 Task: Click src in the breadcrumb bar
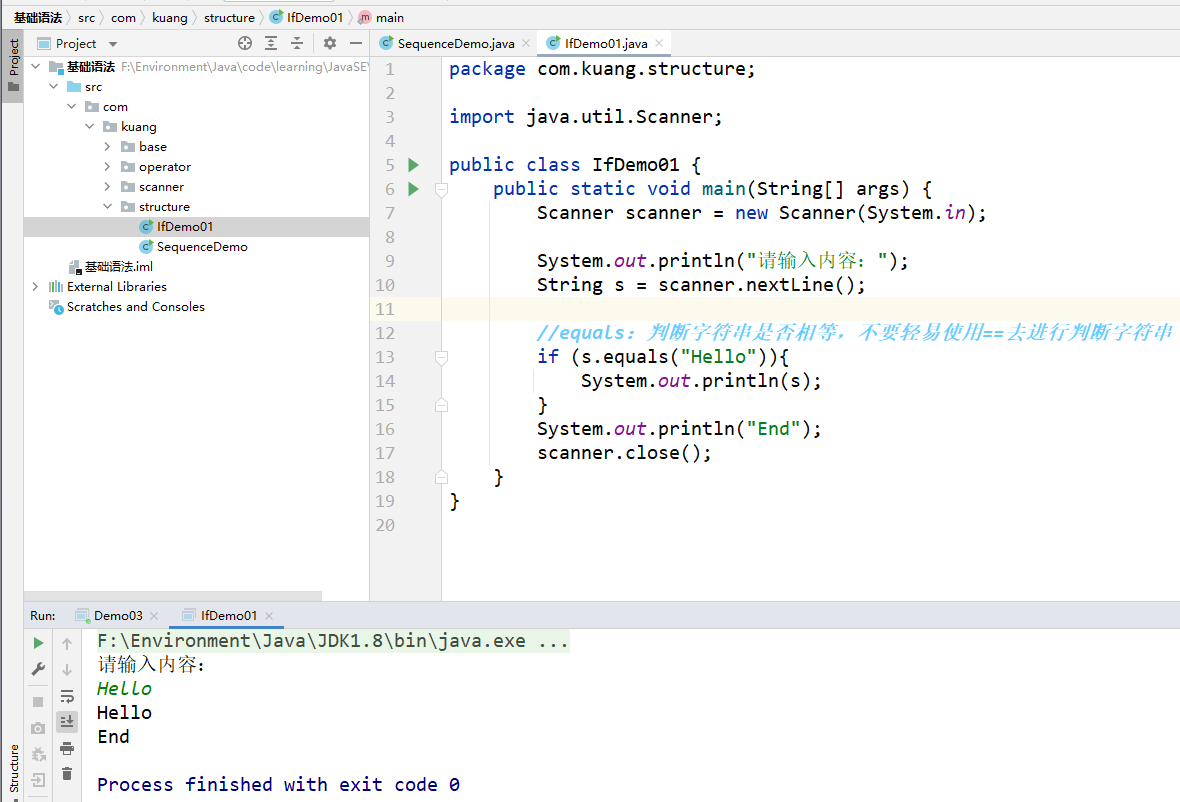tap(87, 17)
